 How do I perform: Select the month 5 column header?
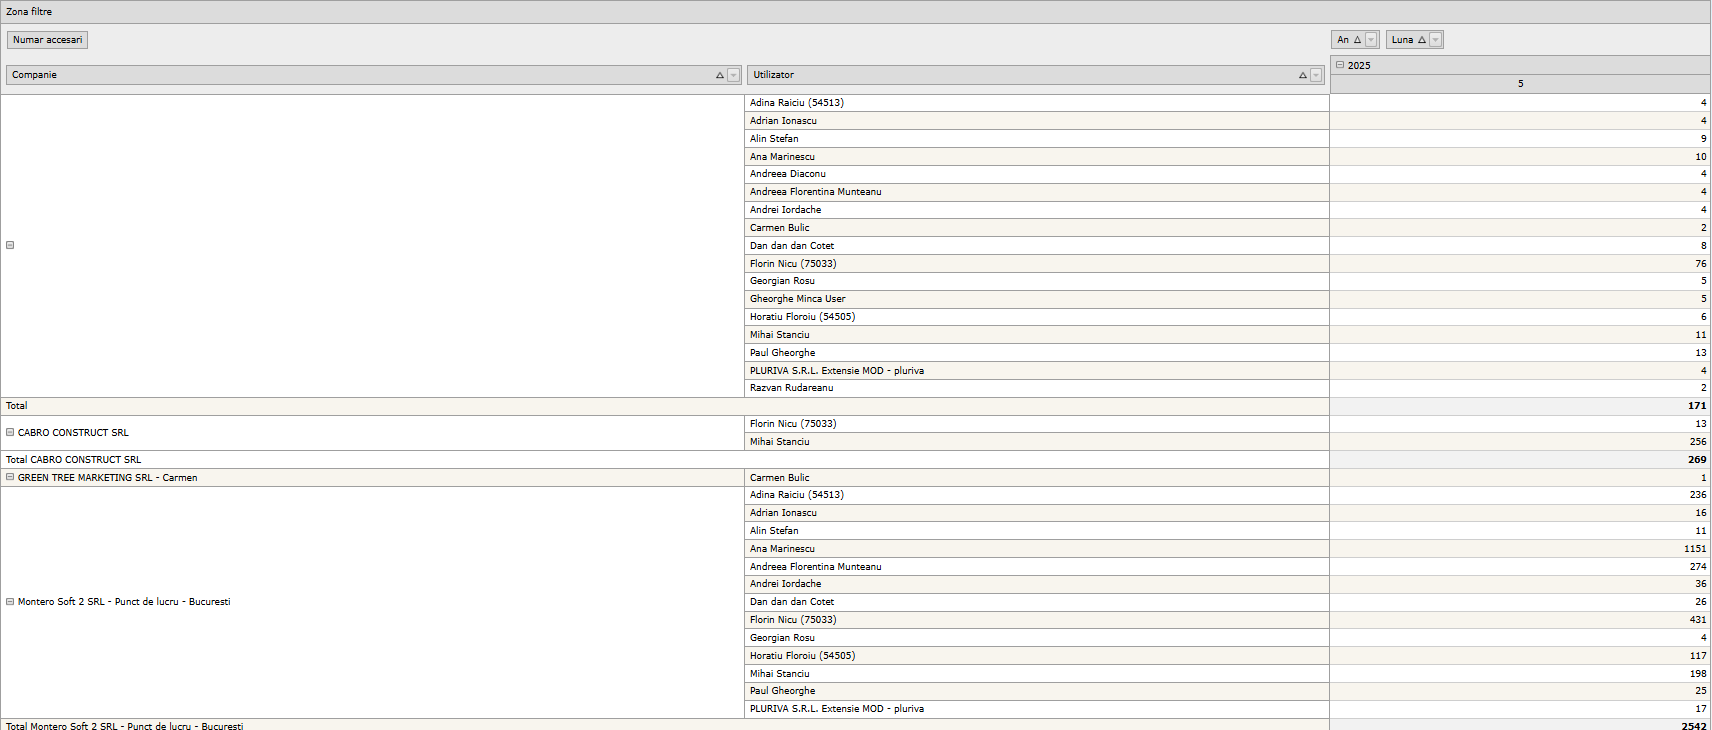coord(1520,84)
